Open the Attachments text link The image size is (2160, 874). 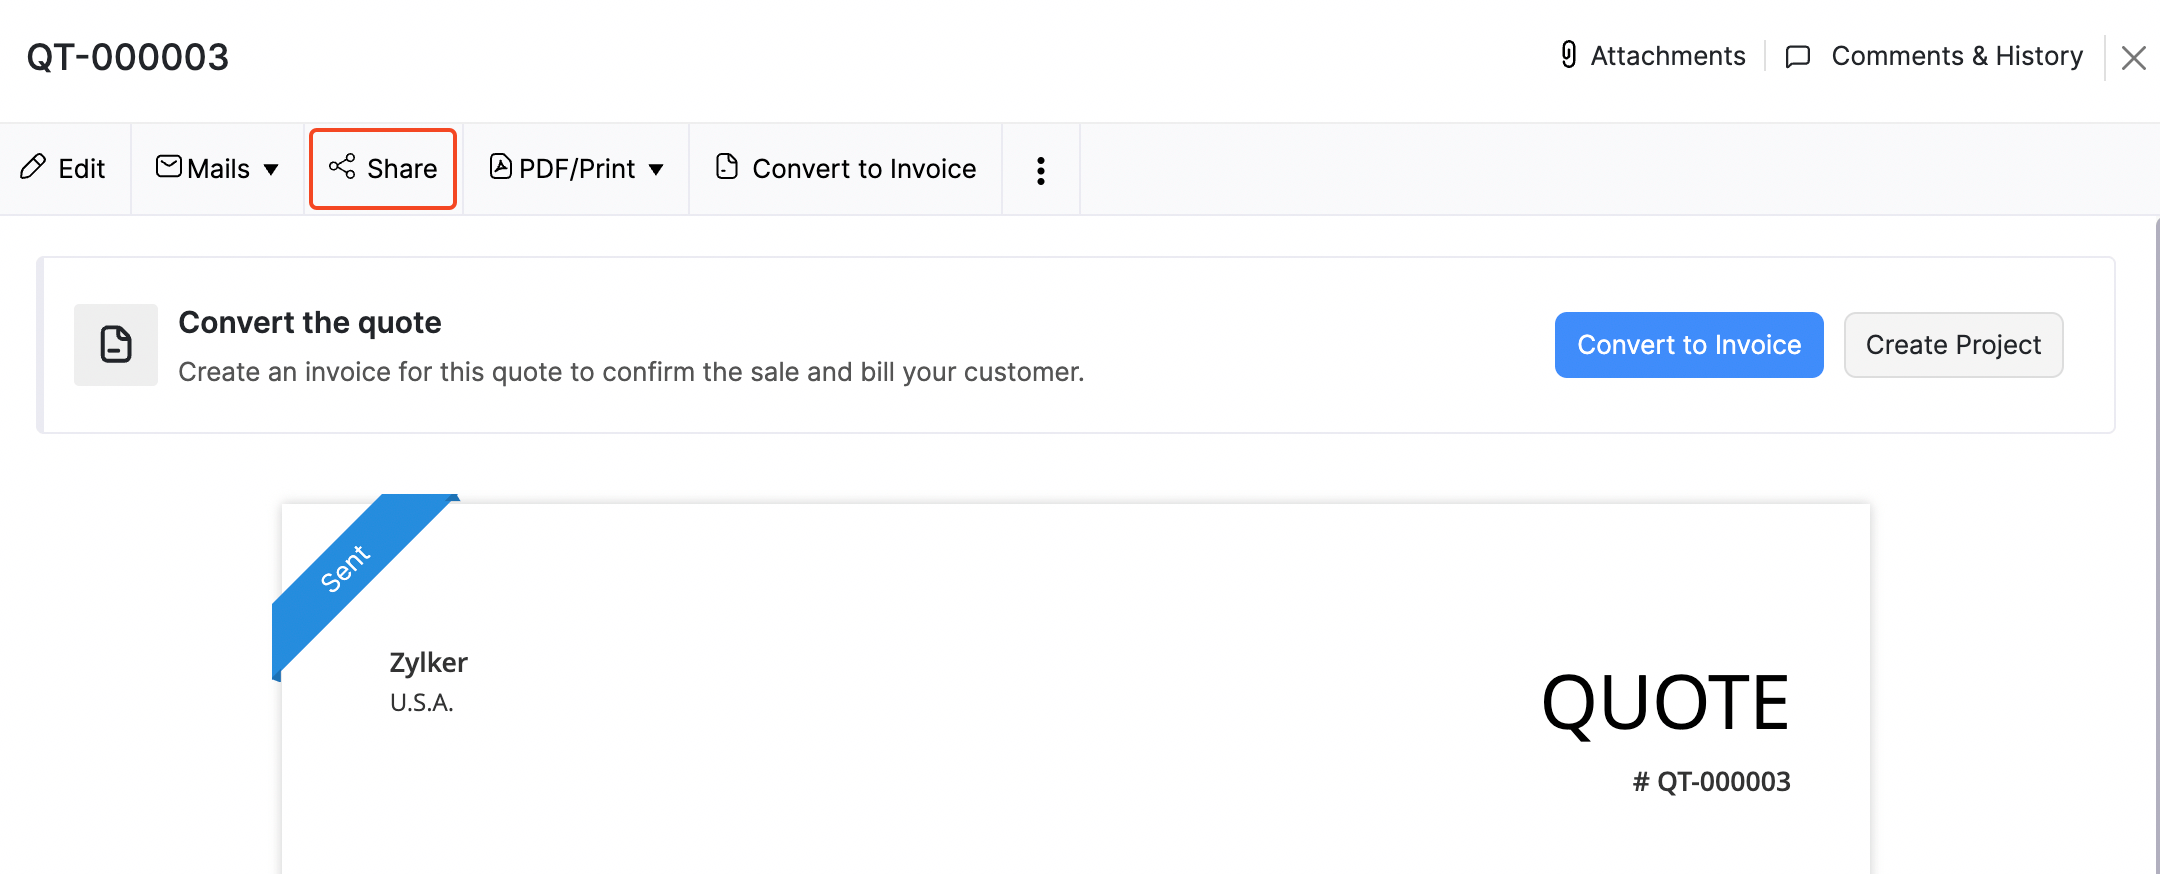pyautogui.click(x=1668, y=56)
